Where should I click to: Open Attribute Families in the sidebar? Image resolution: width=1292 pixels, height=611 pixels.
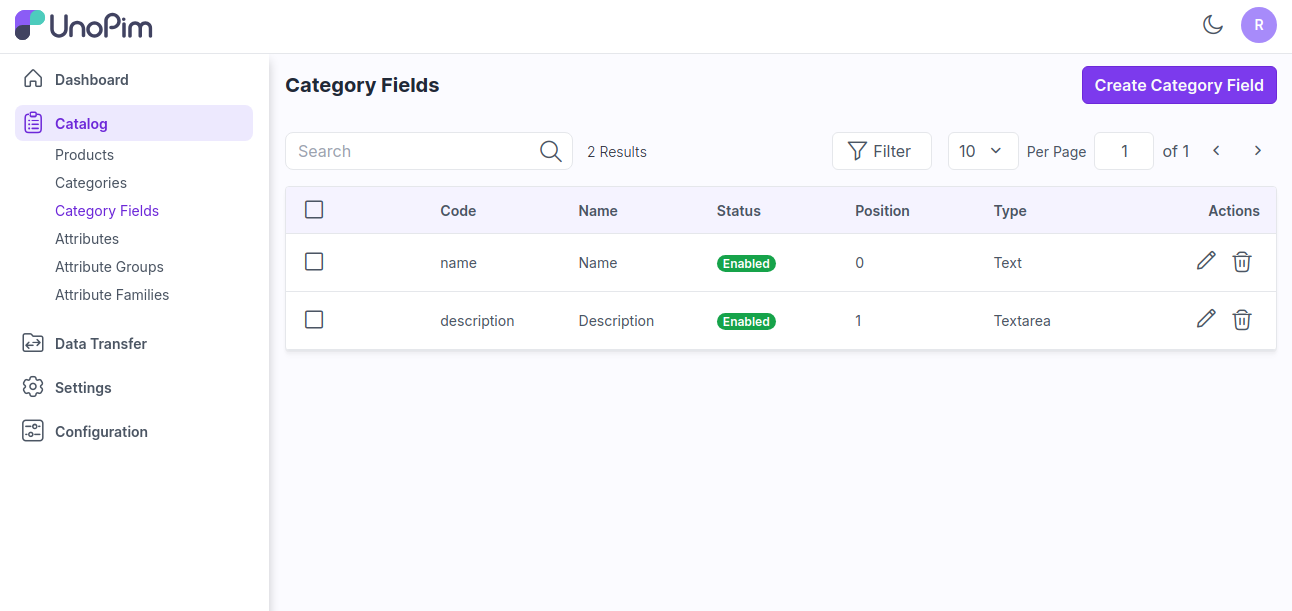112,295
